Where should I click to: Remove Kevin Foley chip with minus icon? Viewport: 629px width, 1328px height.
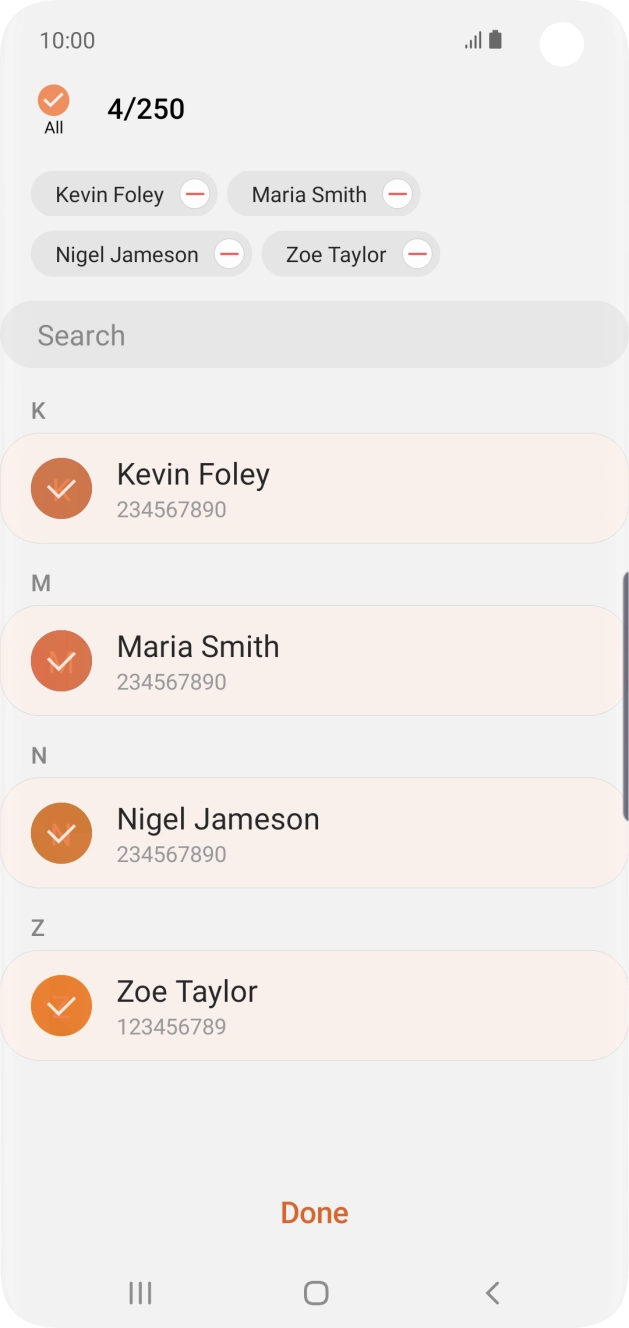[x=195, y=194]
